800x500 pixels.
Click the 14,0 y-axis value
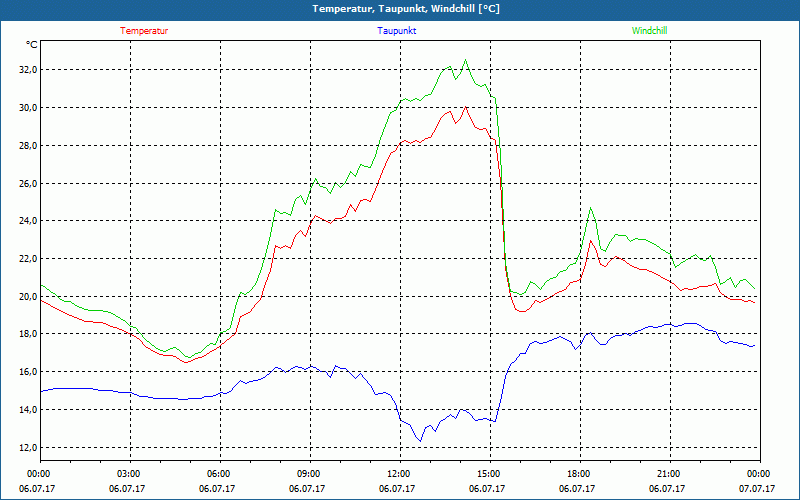tap(29, 410)
